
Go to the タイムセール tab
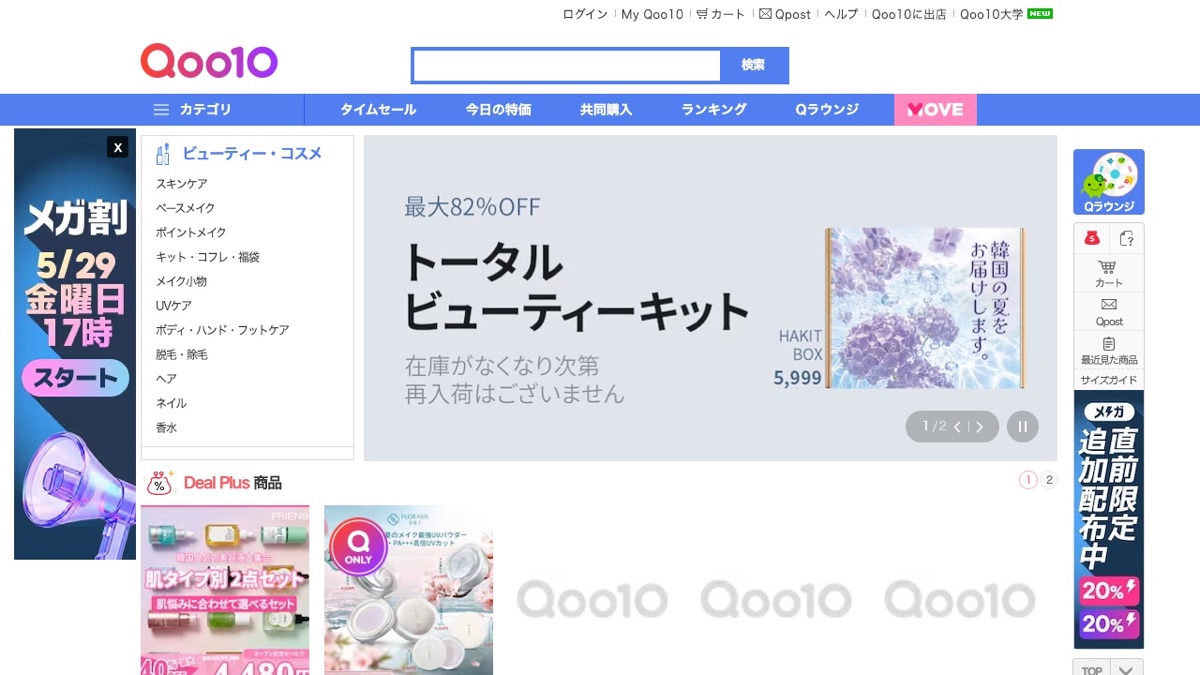(x=378, y=110)
